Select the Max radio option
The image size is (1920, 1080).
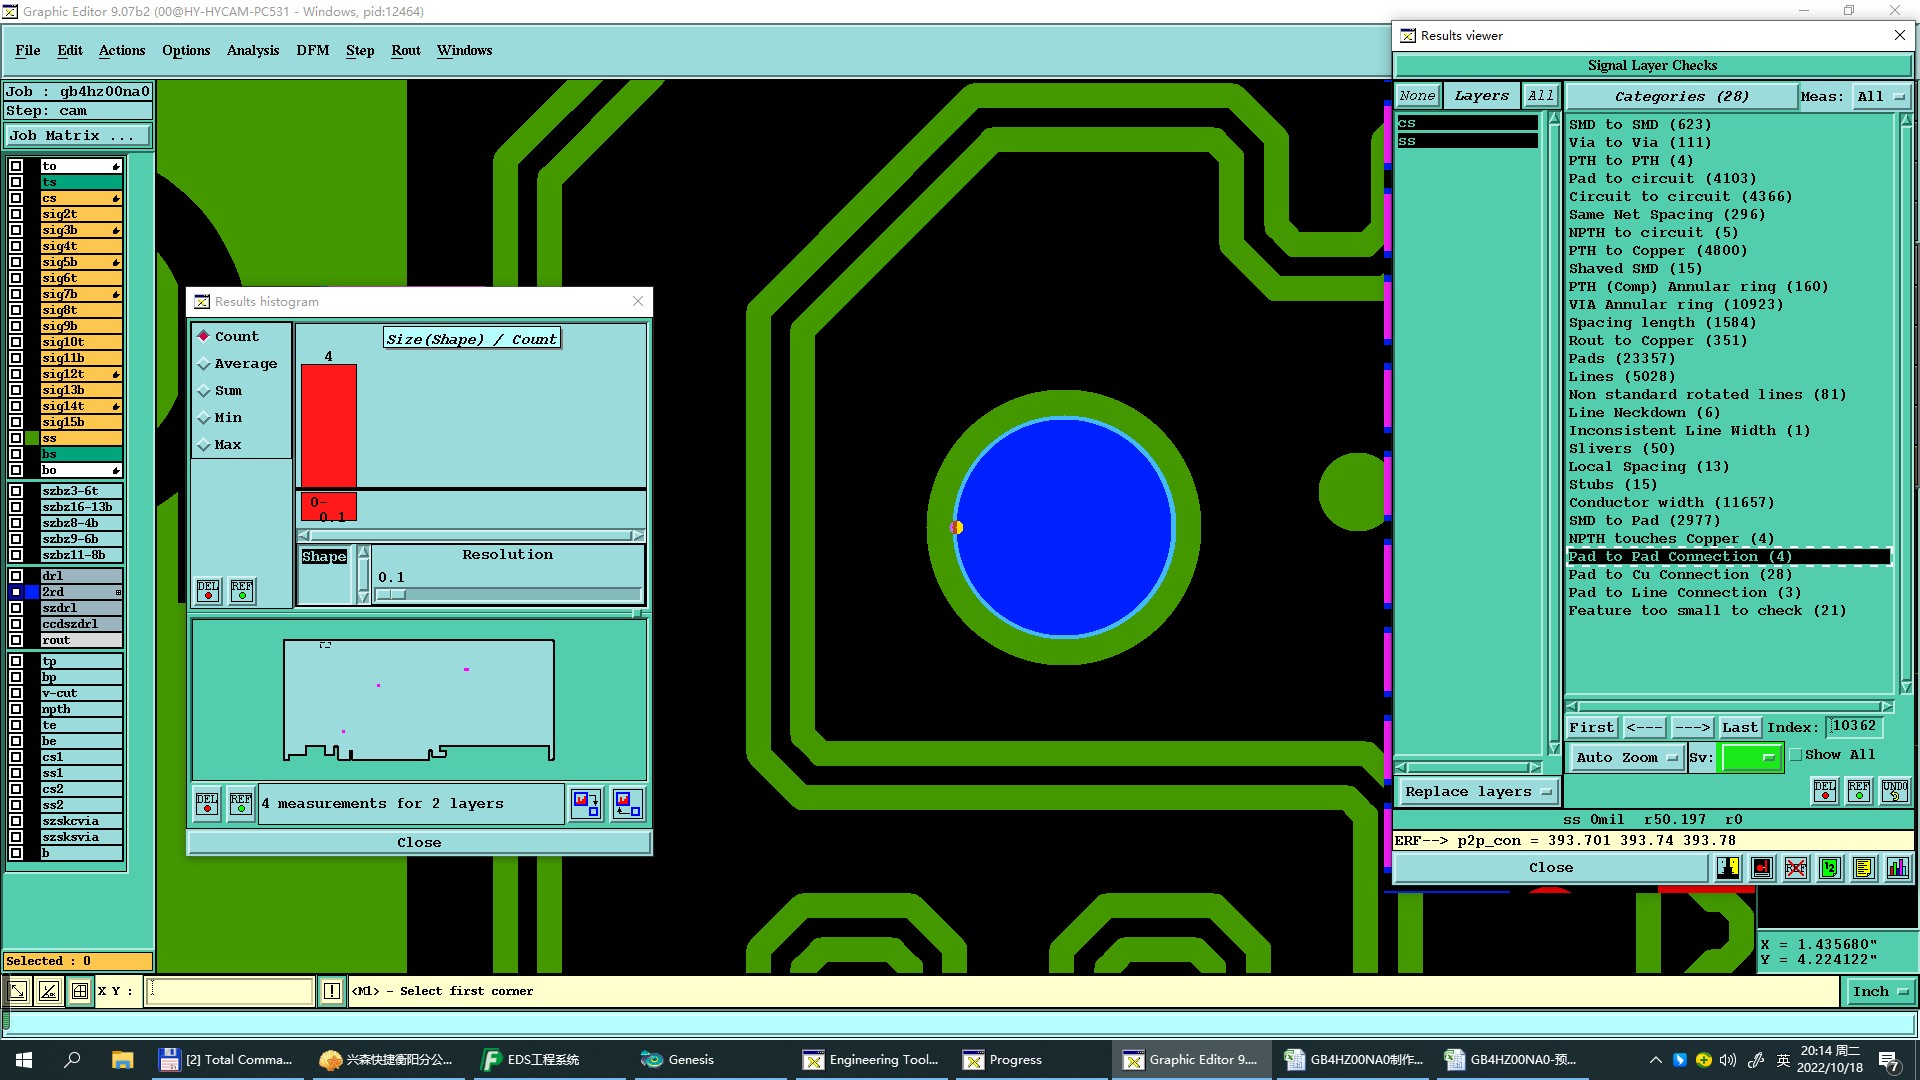[x=204, y=445]
